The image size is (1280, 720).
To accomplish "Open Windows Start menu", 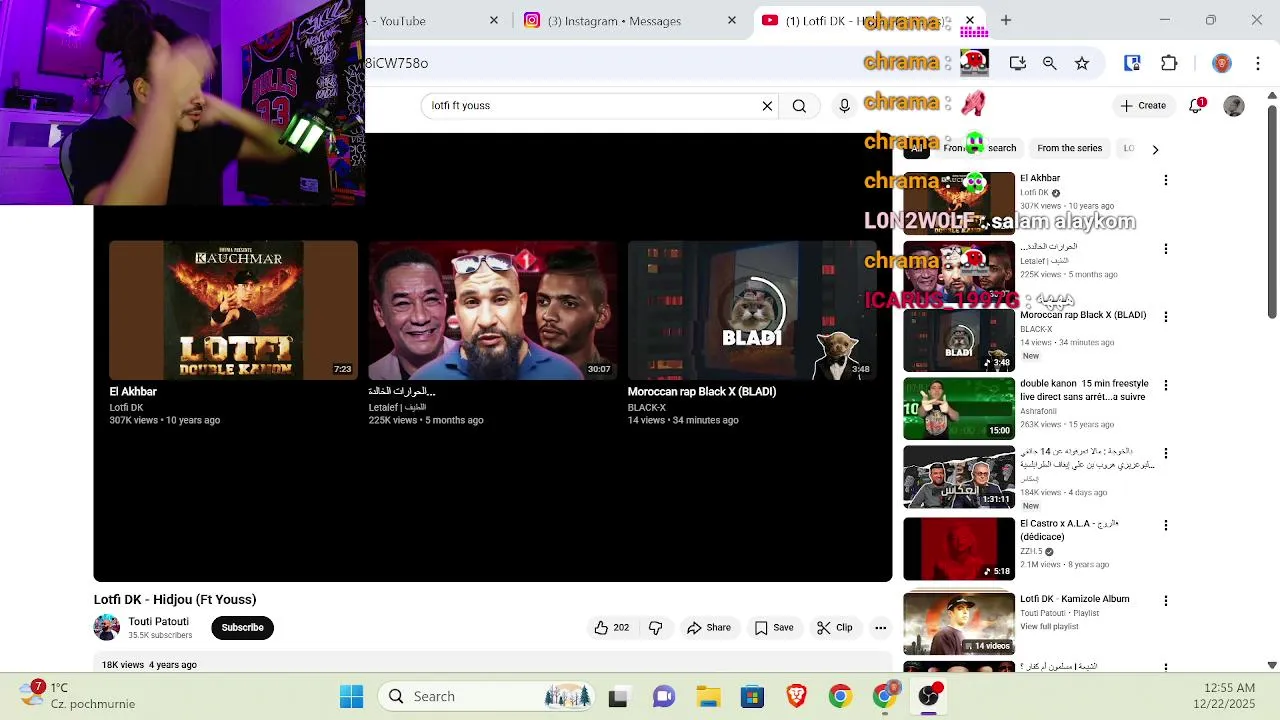I will (352, 697).
